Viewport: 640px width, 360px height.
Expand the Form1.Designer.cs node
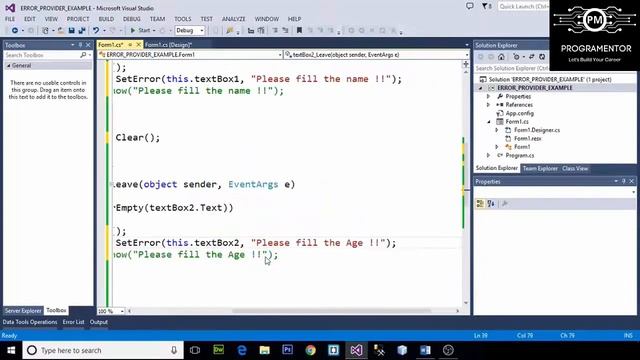pyautogui.click(x=497, y=130)
